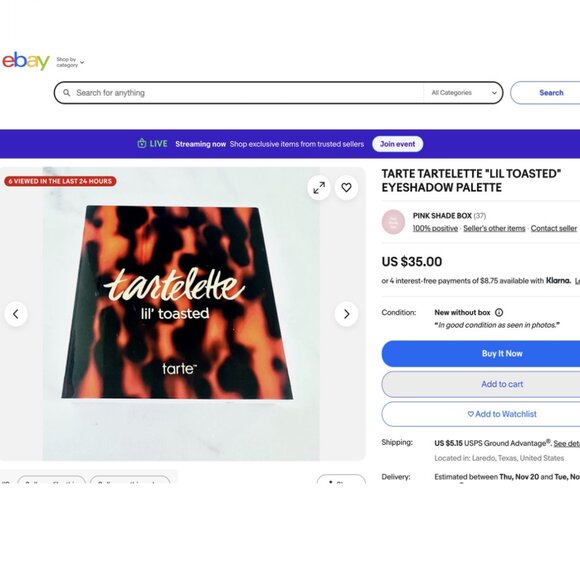The image size is (580, 580).
Task: Click the eBay Live shopping bag icon
Action: (142, 144)
